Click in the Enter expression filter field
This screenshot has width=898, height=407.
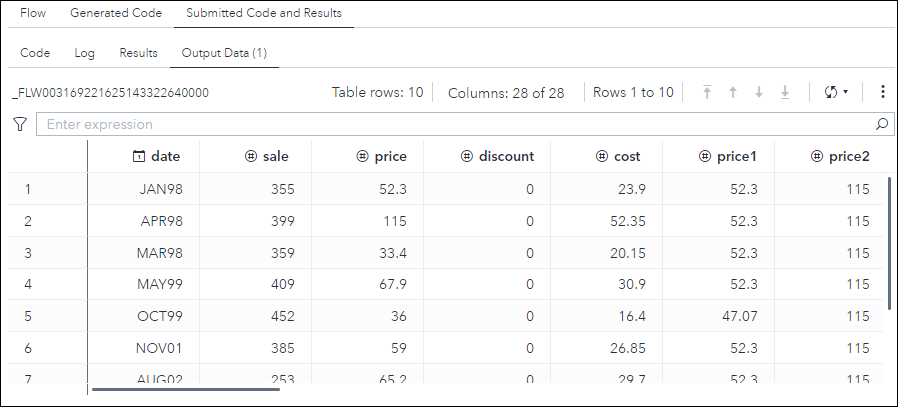point(450,125)
